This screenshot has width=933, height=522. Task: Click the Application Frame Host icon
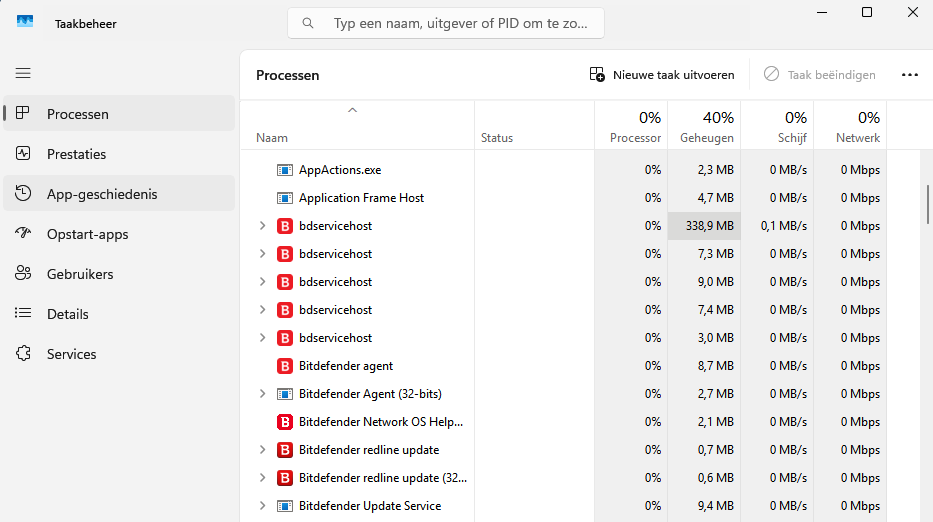[x=285, y=198]
